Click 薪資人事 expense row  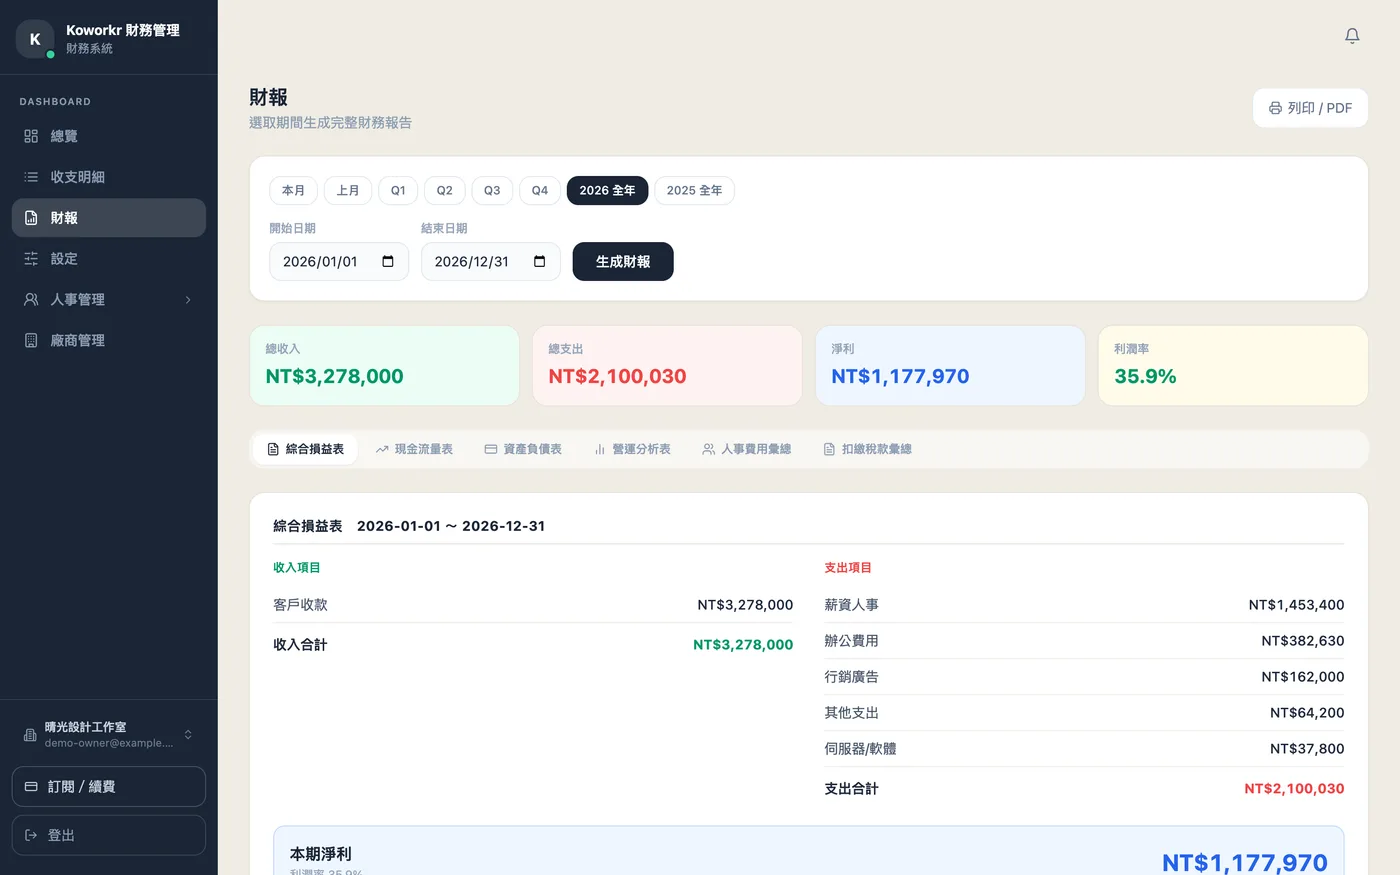pyautogui.click(x=1084, y=605)
